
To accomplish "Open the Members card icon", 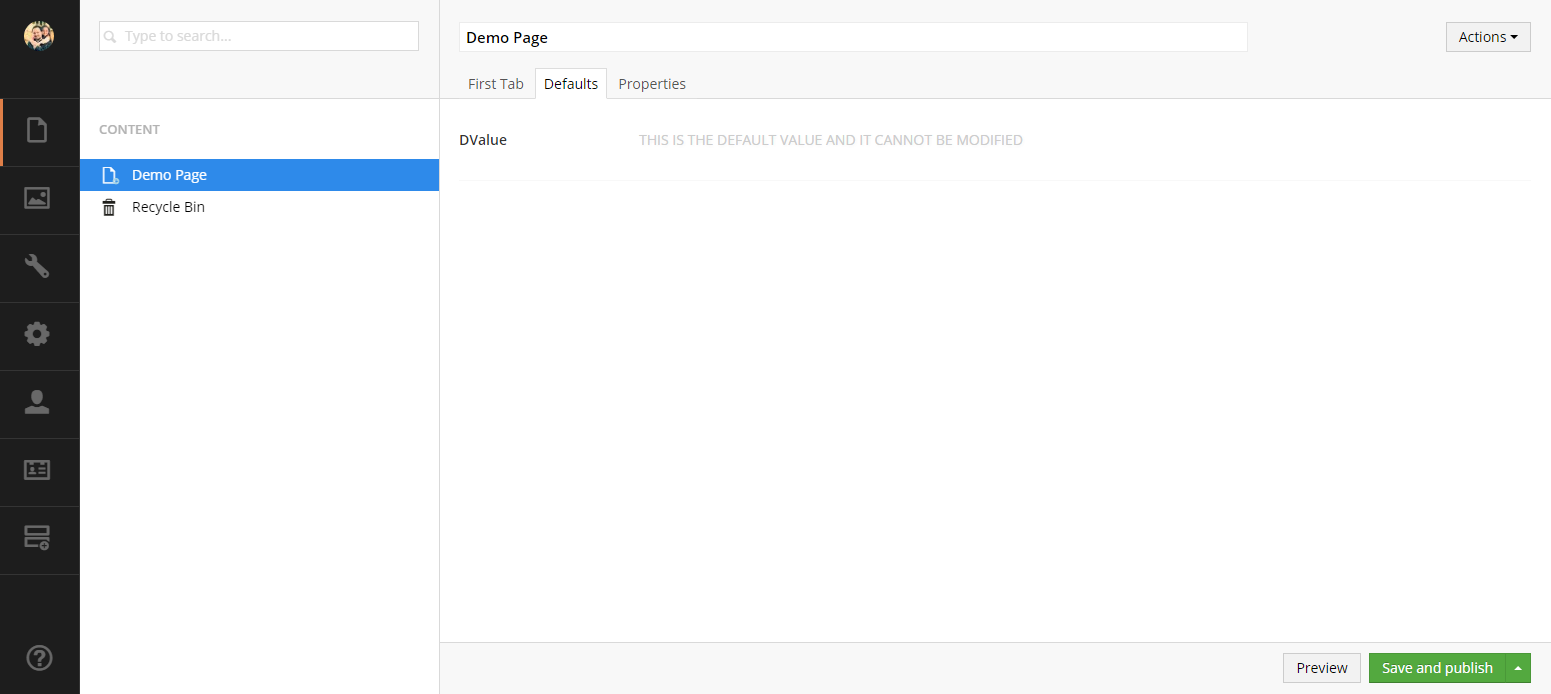I will (x=37, y=470).
